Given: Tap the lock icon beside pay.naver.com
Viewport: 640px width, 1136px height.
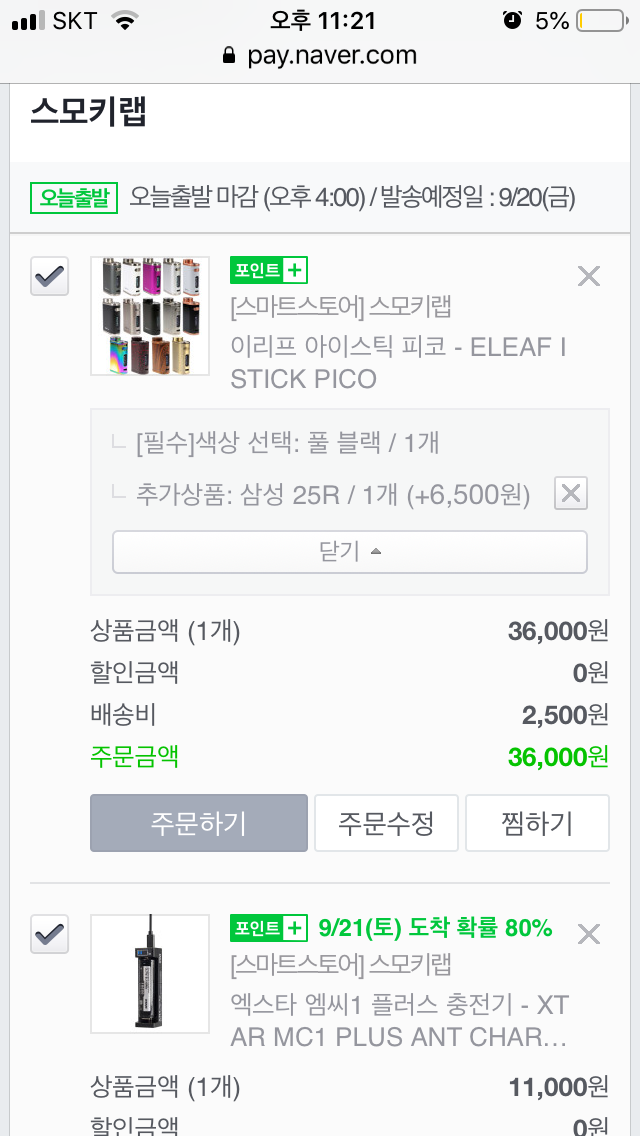Looking at the screenshot, I should [x=230, y=56].
